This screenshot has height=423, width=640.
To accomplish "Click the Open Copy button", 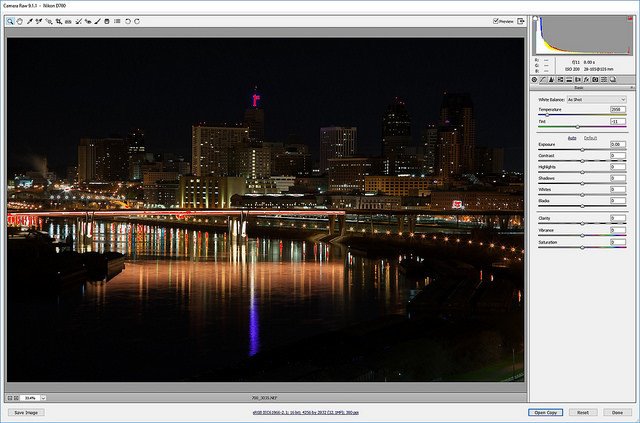I will point(545,412).
